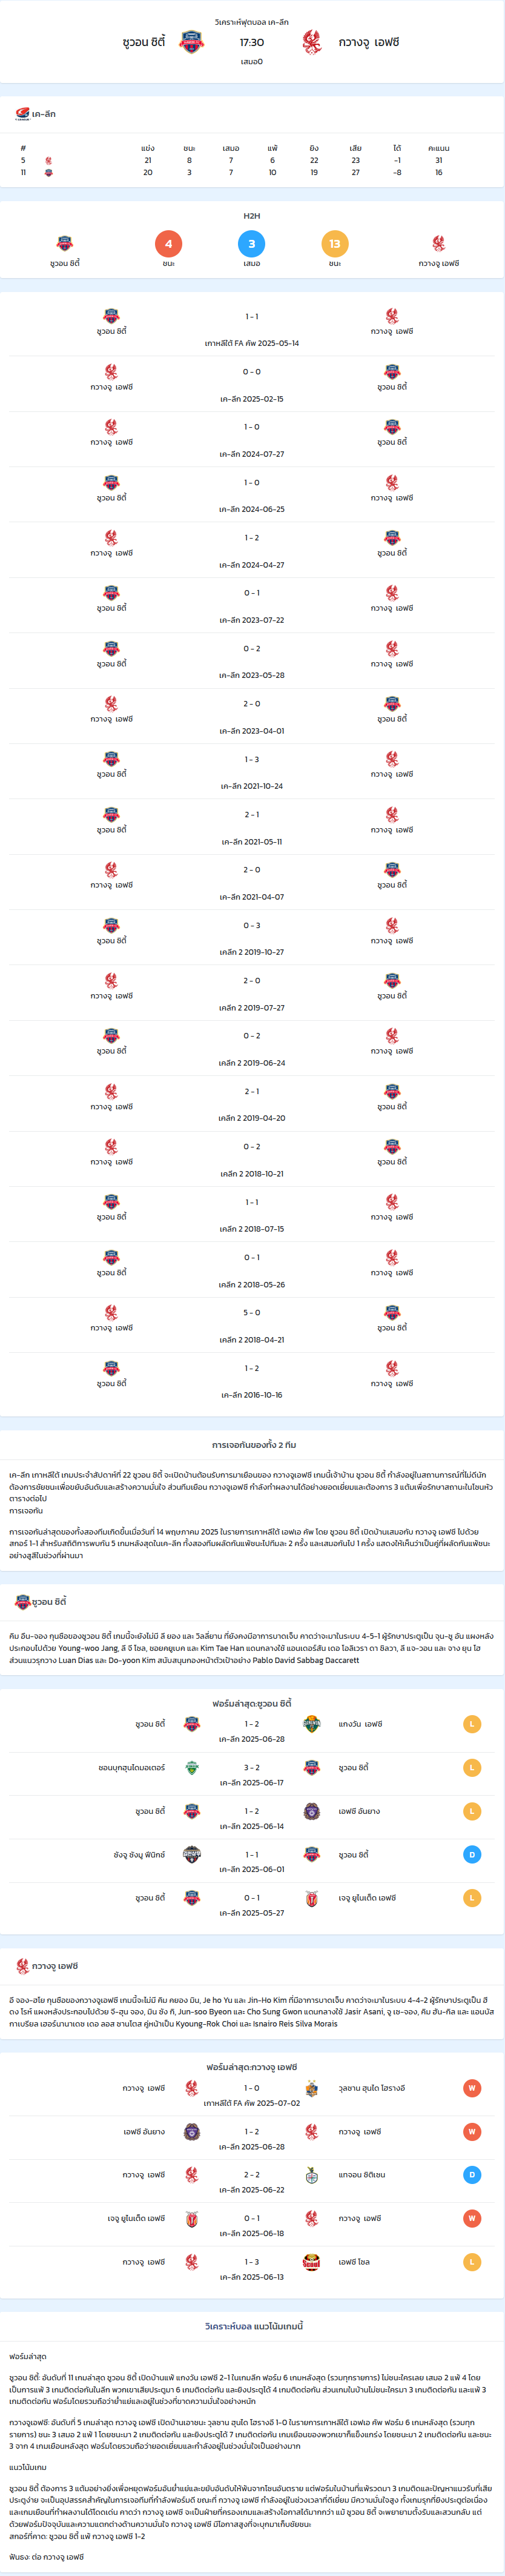This screenshot has width=505, height=2576.
Task: Click the orange H2H circle showing 4 wins
Action: tap(168, 243)
